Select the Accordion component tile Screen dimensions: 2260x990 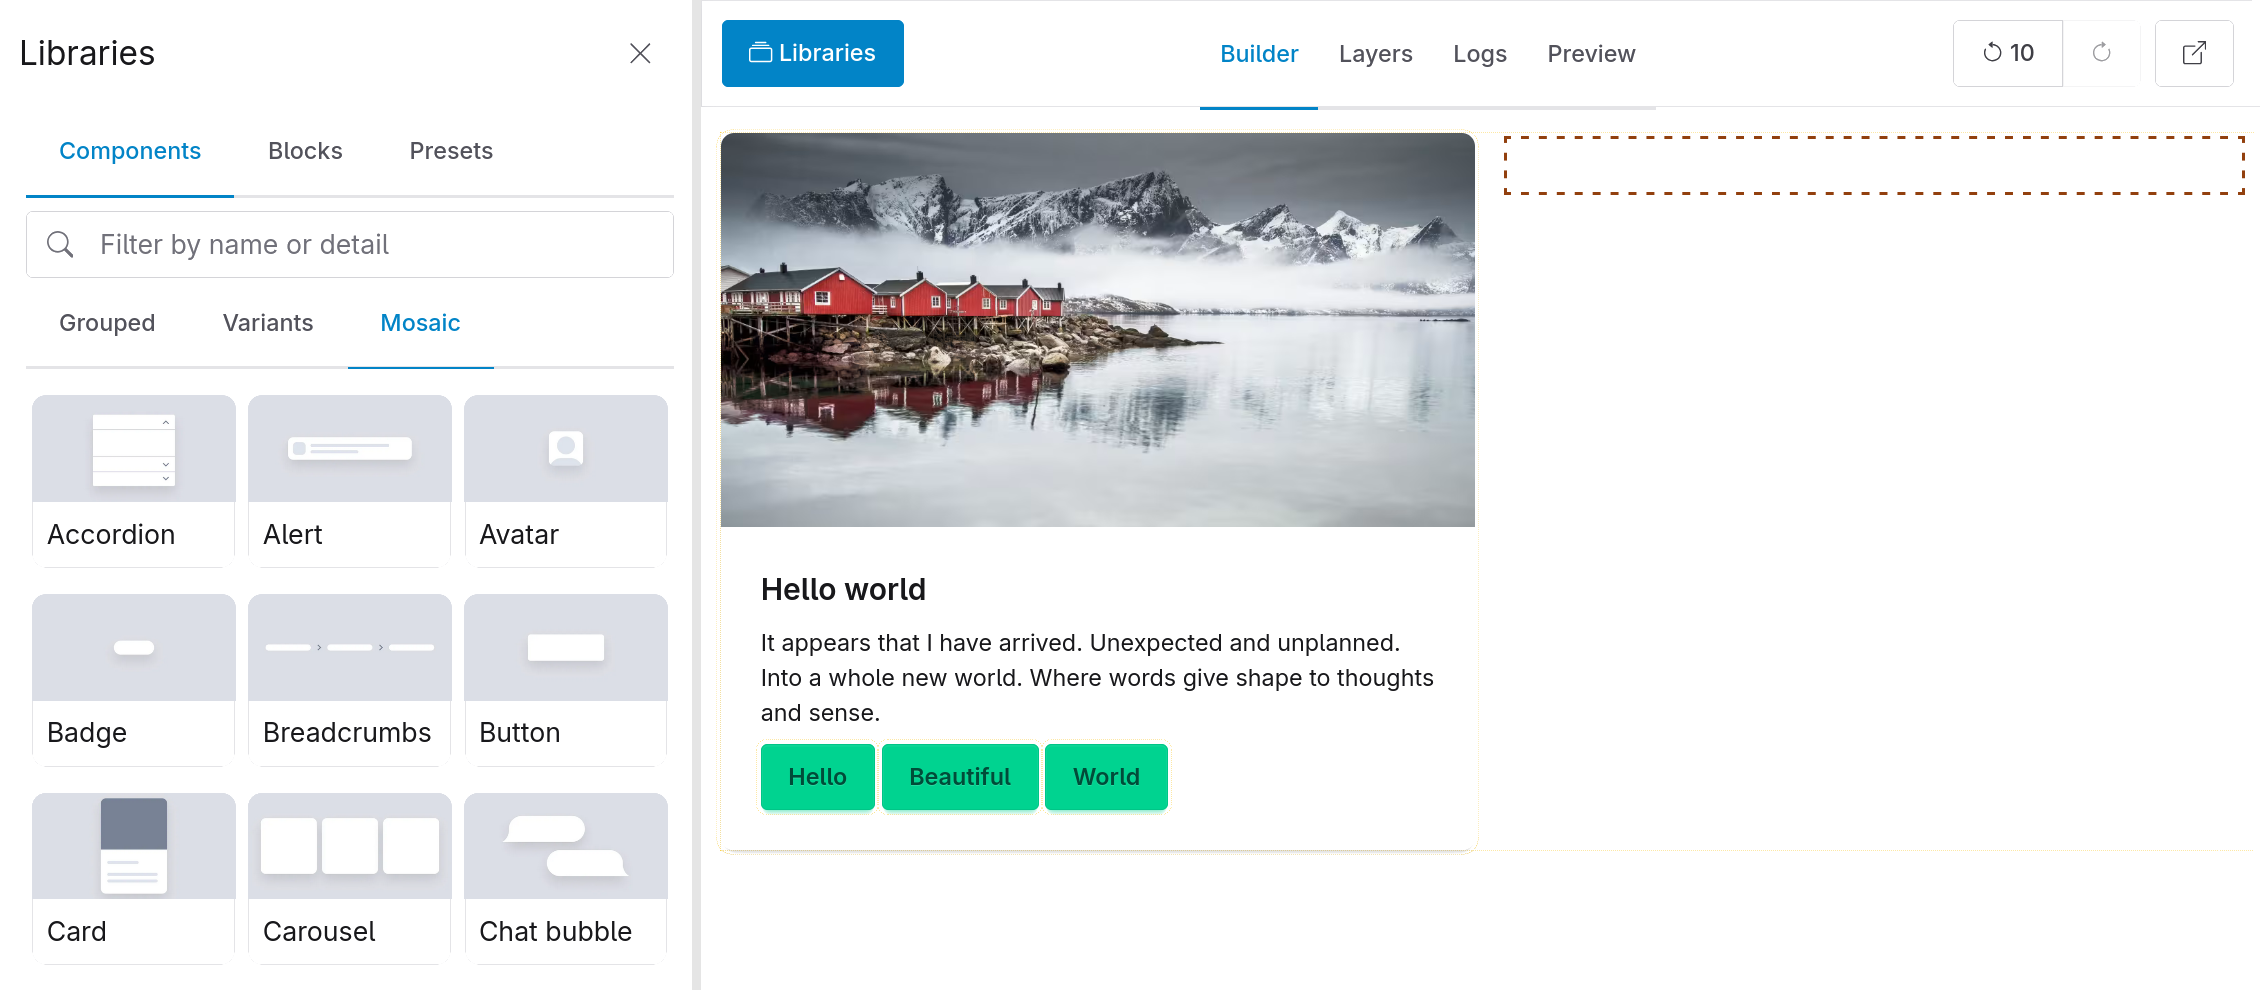click(134, 480)
